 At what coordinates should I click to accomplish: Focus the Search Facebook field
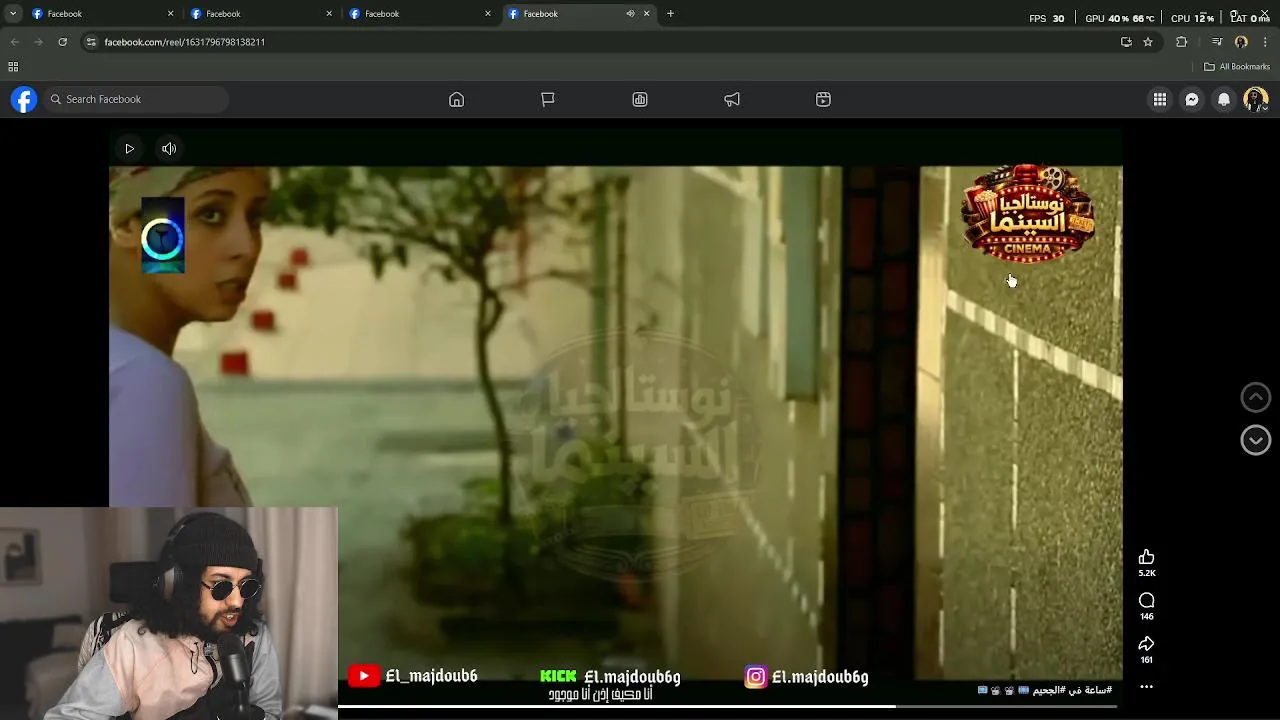[135, 99]
